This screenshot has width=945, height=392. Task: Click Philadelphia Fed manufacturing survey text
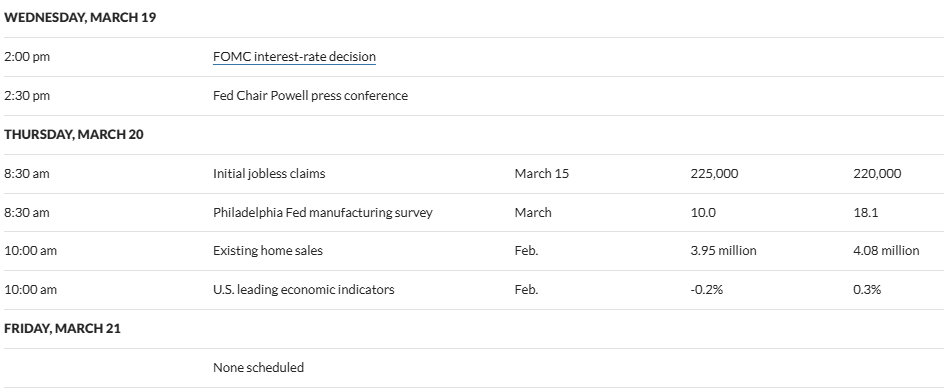[x=322, y=213]
